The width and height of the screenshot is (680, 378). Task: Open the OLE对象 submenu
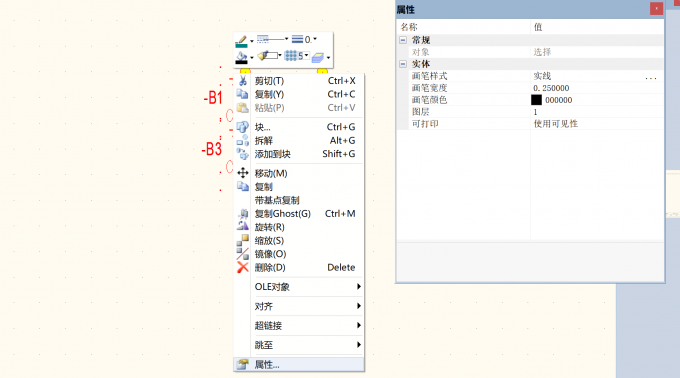coord(299,287)
